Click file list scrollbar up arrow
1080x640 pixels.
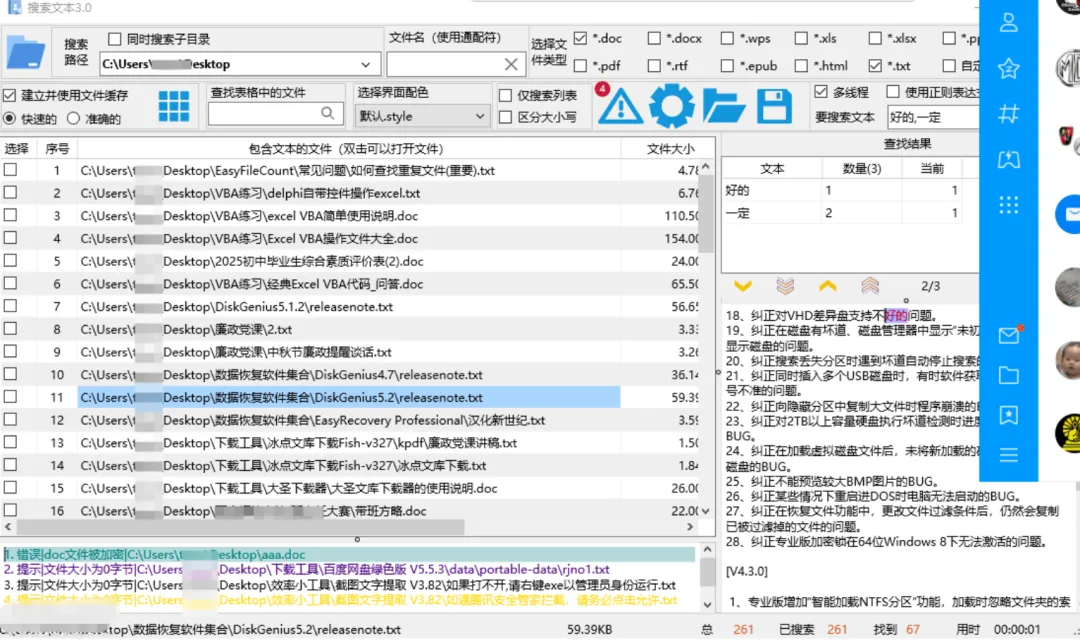[706, 167]
